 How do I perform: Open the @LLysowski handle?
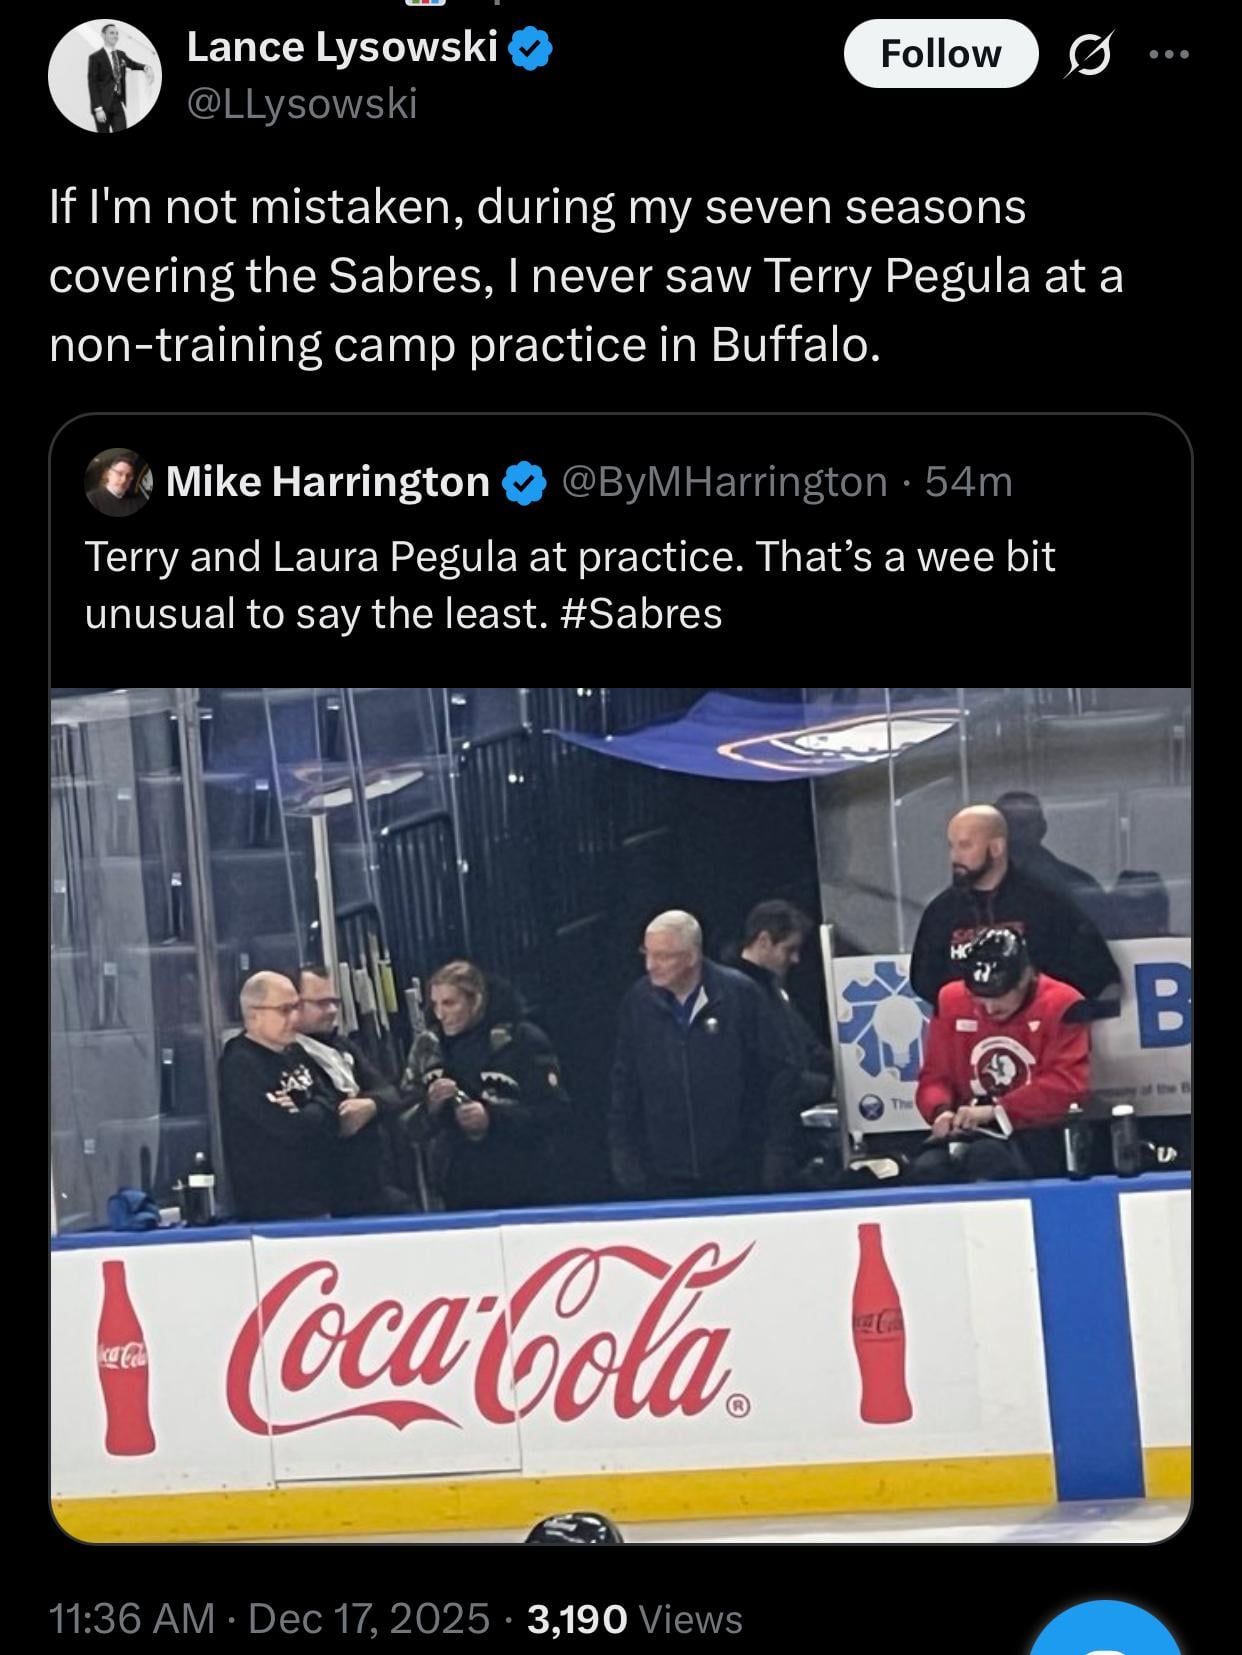tap(301, 103)
